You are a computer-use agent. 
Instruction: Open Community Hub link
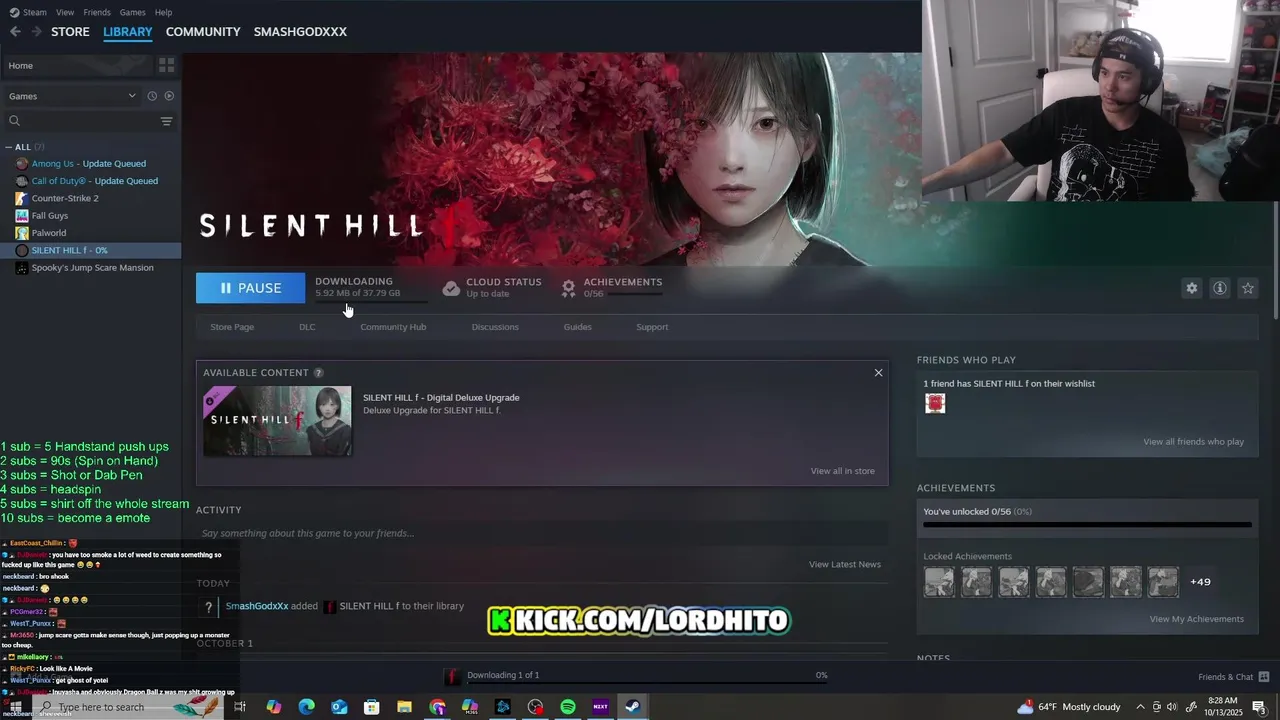click(393, 327)
